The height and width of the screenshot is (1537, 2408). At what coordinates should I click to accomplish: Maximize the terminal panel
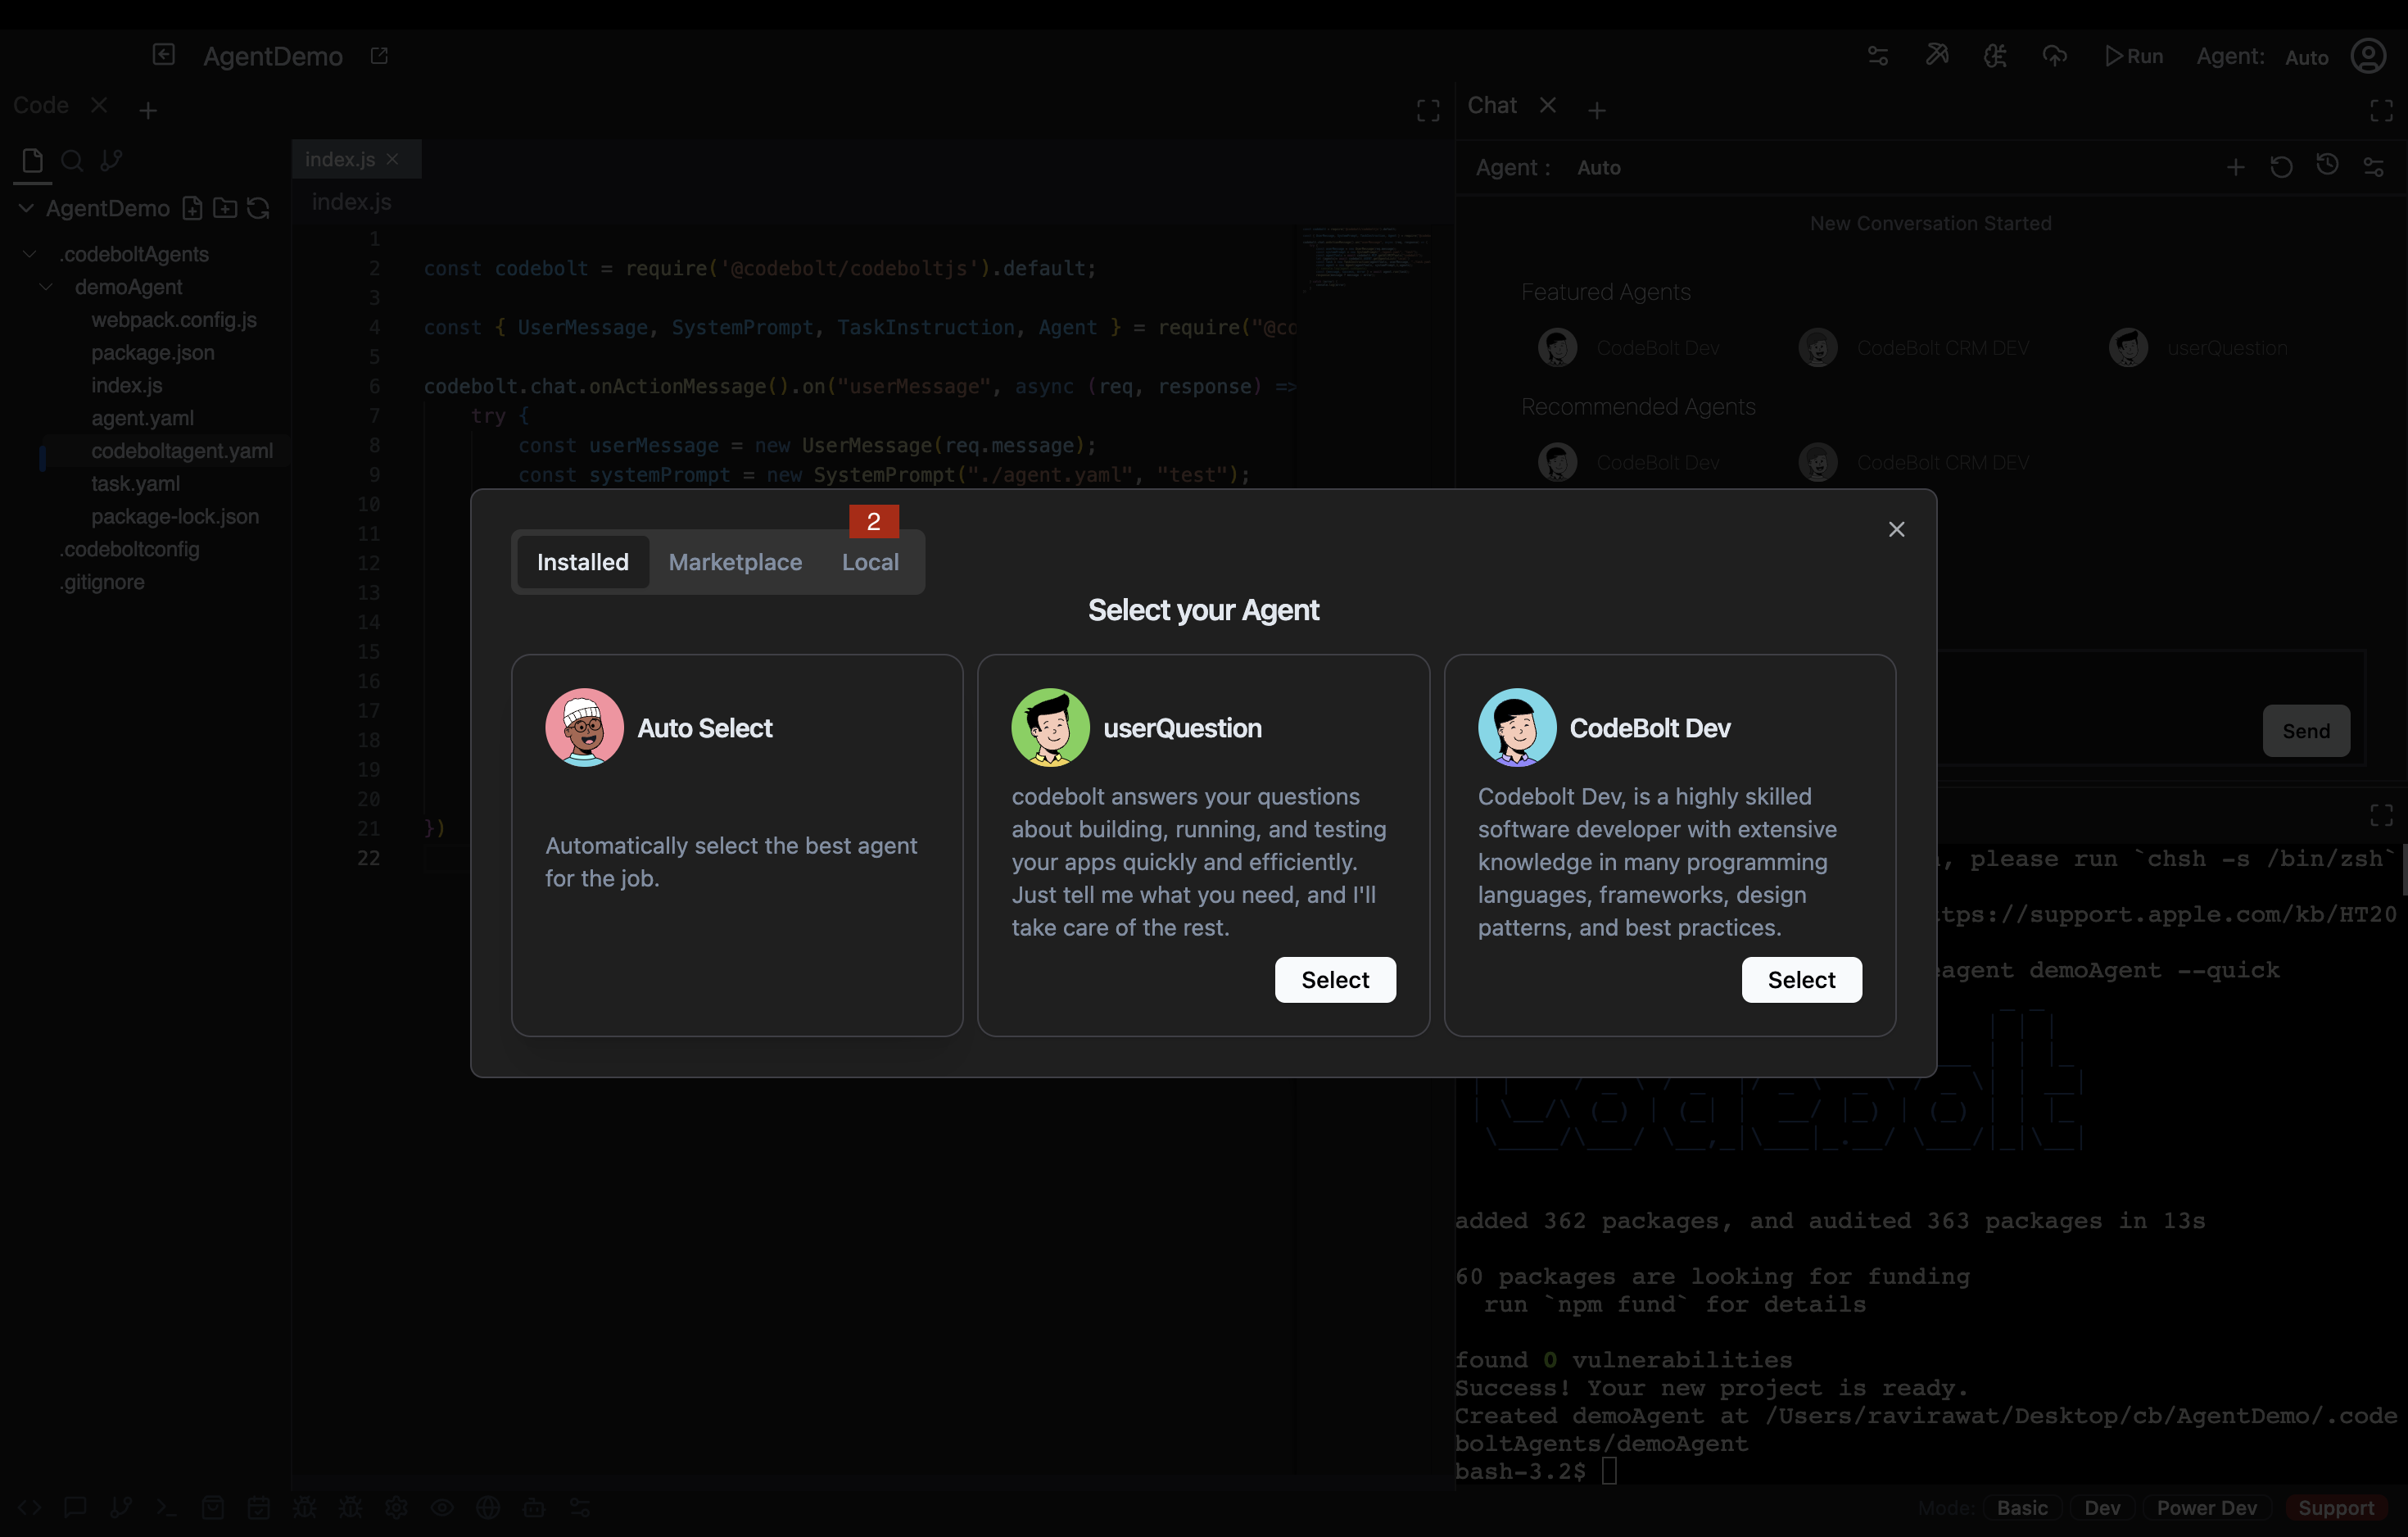coord(2382,815)
